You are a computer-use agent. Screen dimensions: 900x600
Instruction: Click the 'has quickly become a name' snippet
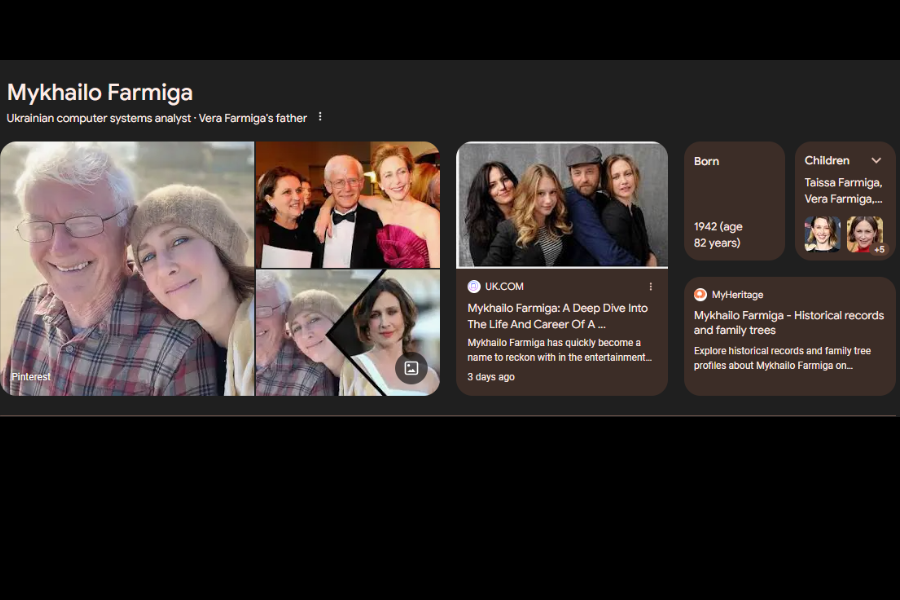560,350
